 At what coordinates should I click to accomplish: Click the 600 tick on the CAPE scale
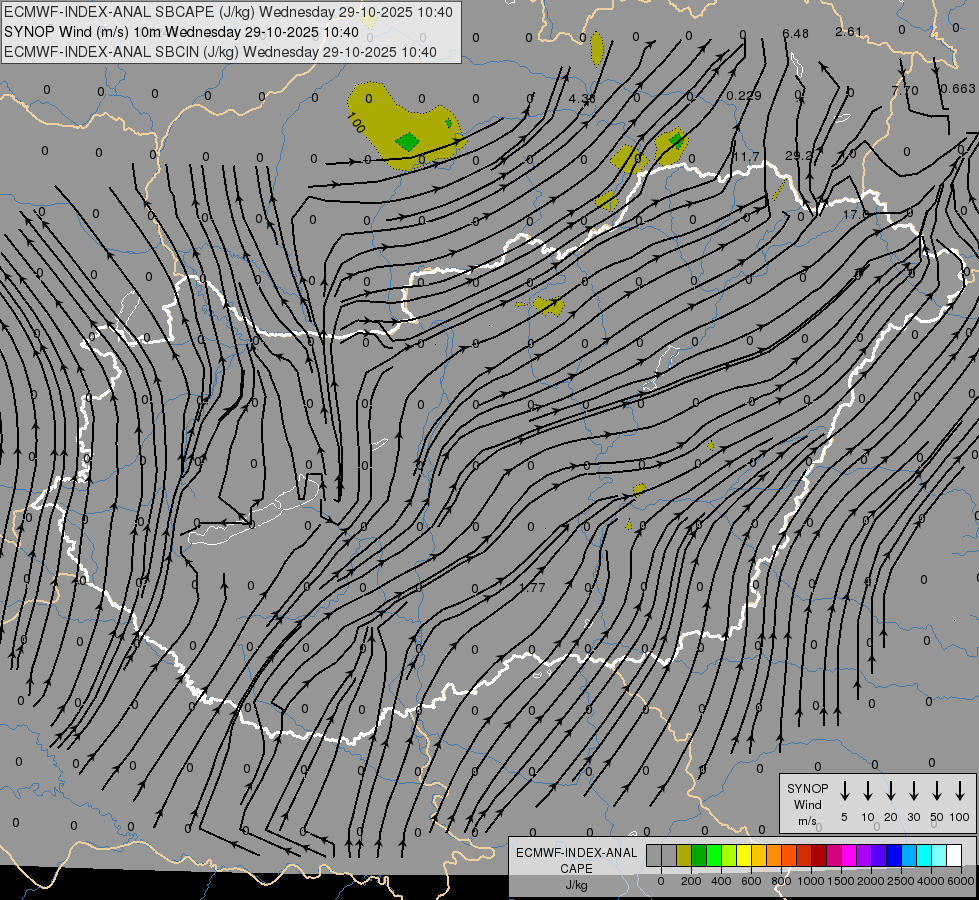(751, 881)
